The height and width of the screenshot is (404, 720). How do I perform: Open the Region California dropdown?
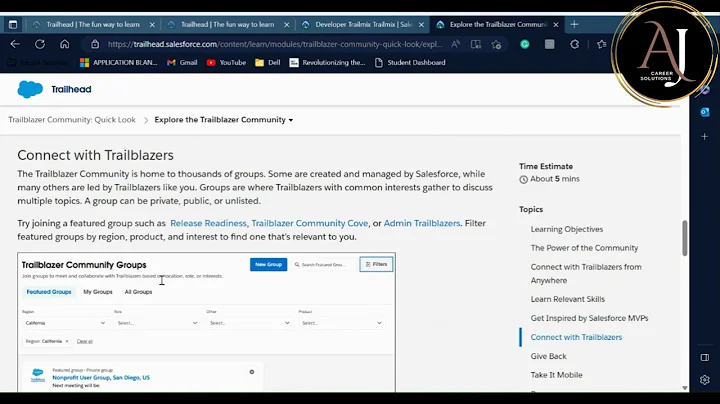[x=65, y=323]
